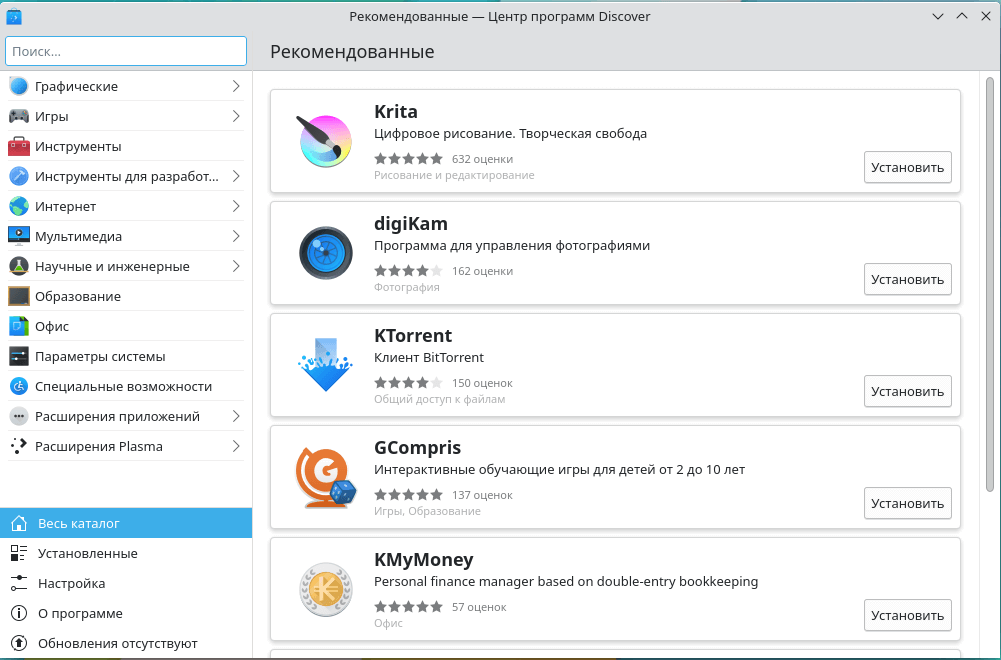This screenshot has width=1001, height=660.
Task: Click the Discover app icon in title bar
Action: [x=14, y=17]
